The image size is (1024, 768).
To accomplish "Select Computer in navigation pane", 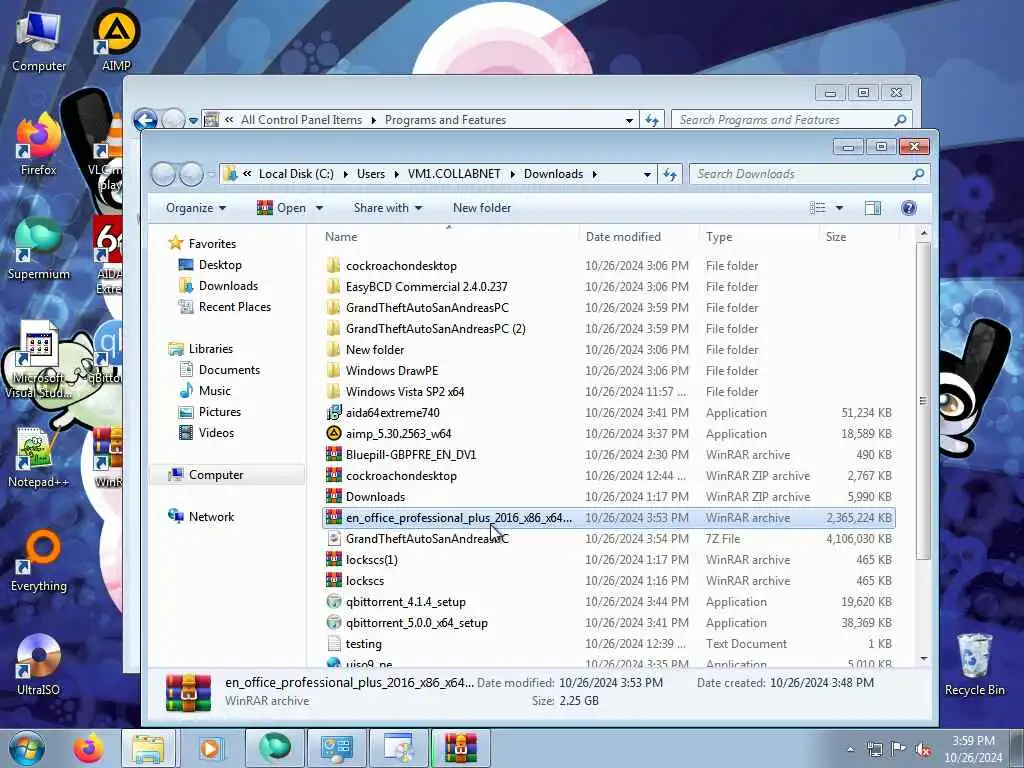I will coord(216,475).
